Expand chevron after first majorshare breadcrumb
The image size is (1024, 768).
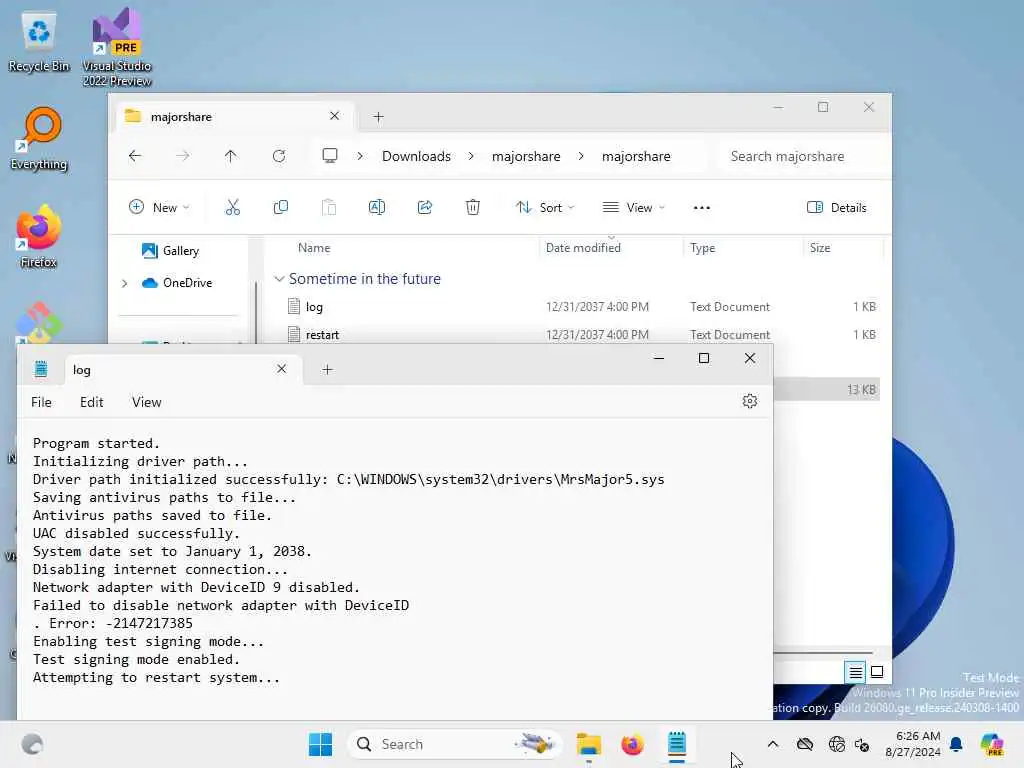click(x=581, y=156)
